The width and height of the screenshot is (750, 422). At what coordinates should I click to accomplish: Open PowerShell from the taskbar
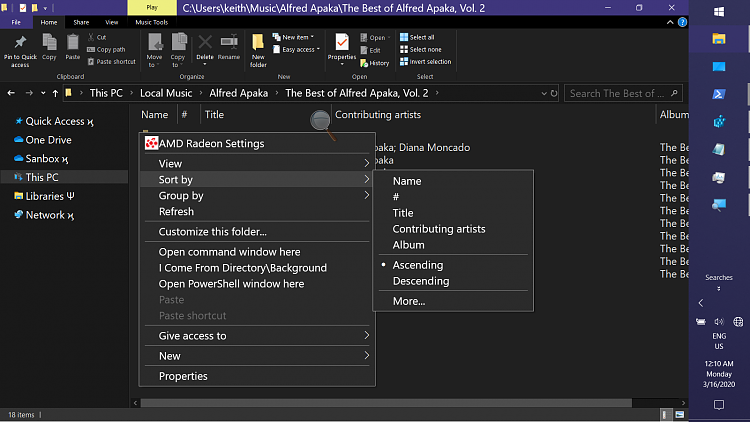point(719,94)
